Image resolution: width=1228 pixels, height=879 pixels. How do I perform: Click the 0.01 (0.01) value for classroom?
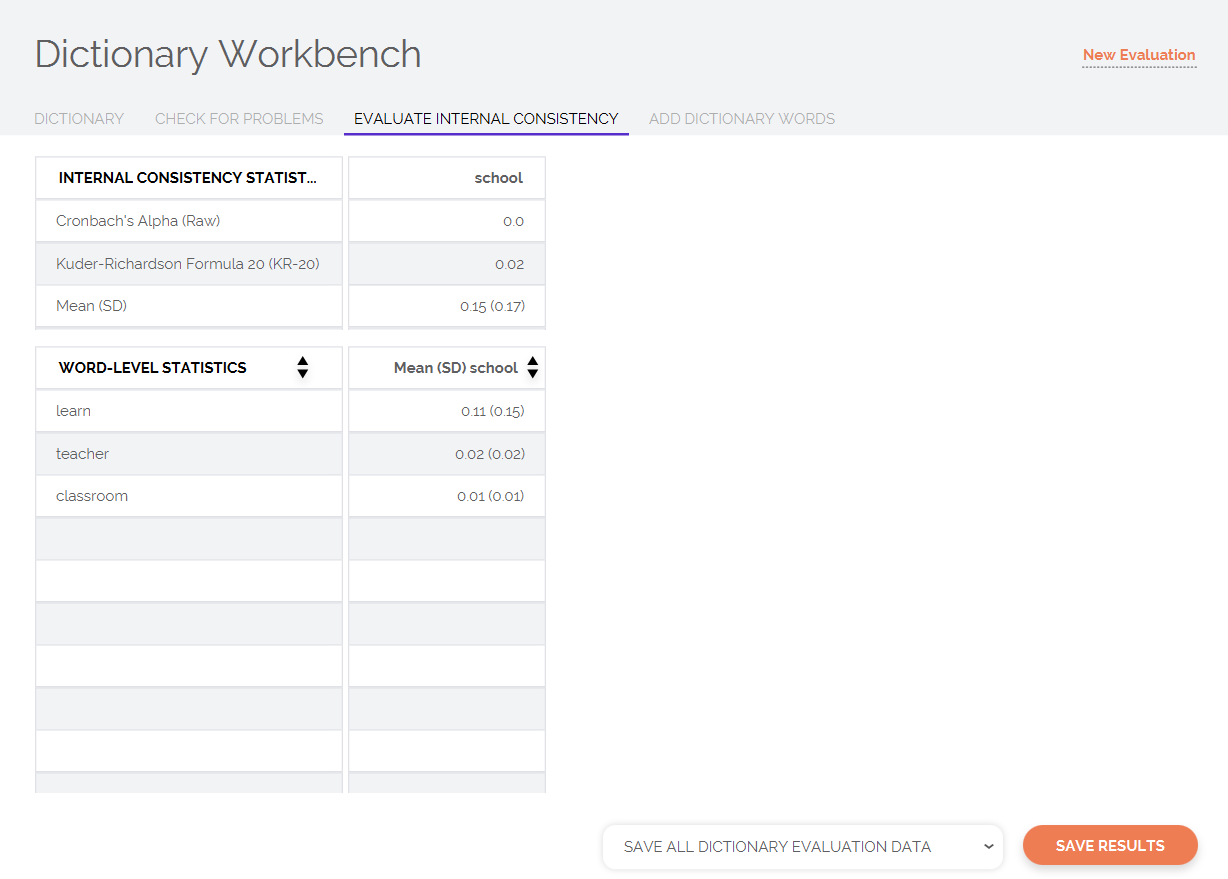pyautogui.click(x=491, y=496)
